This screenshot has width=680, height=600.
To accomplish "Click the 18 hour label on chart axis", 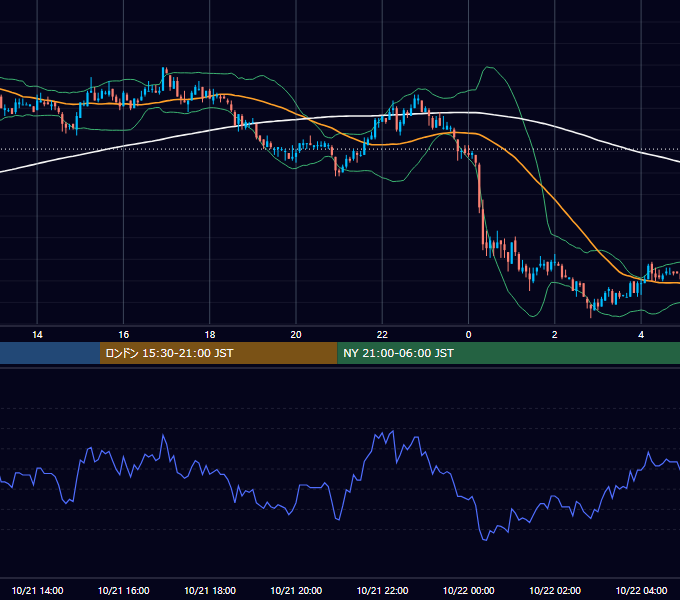I will [210, 335].
